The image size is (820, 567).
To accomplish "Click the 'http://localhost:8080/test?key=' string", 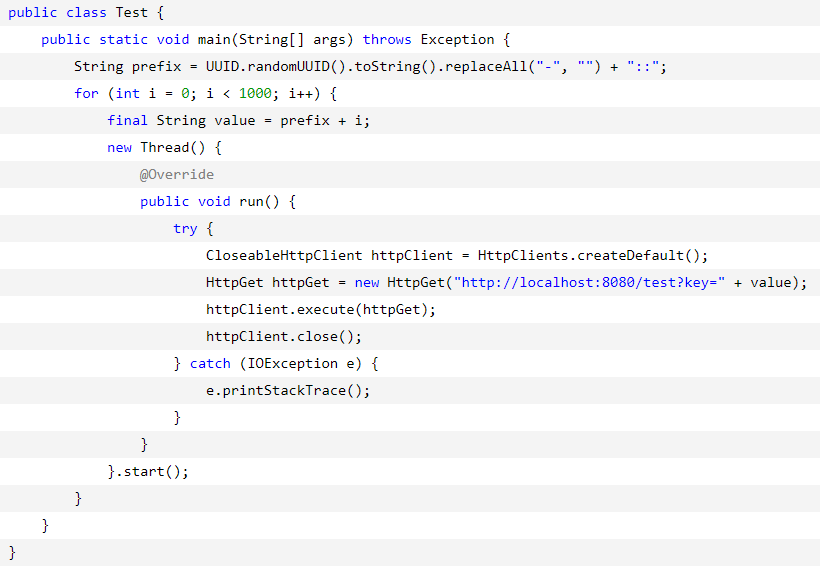I will [589, 283].
